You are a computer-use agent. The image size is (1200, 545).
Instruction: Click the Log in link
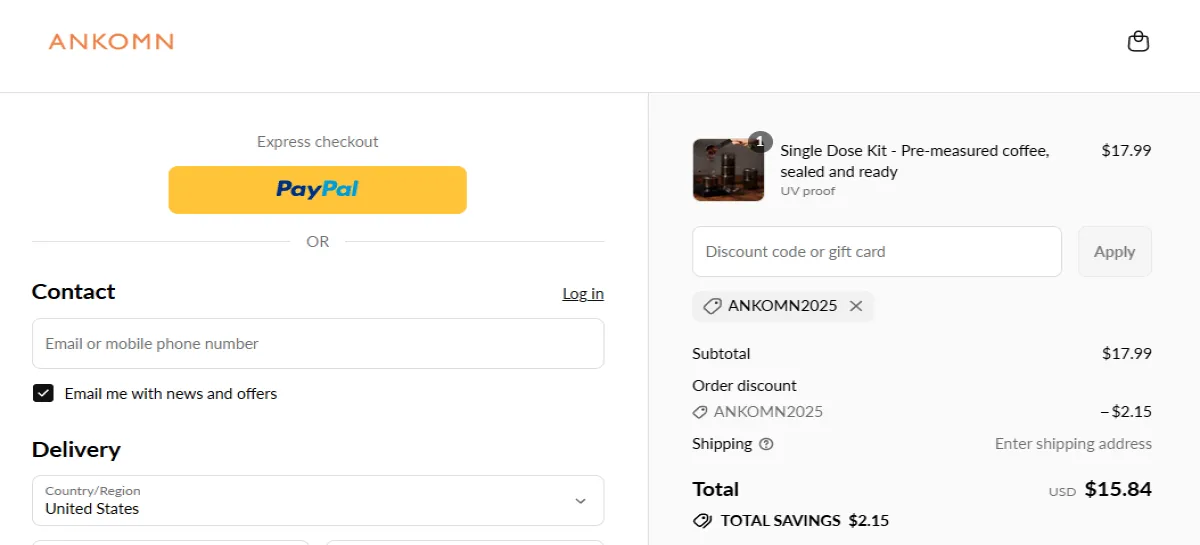pos(583,293)
